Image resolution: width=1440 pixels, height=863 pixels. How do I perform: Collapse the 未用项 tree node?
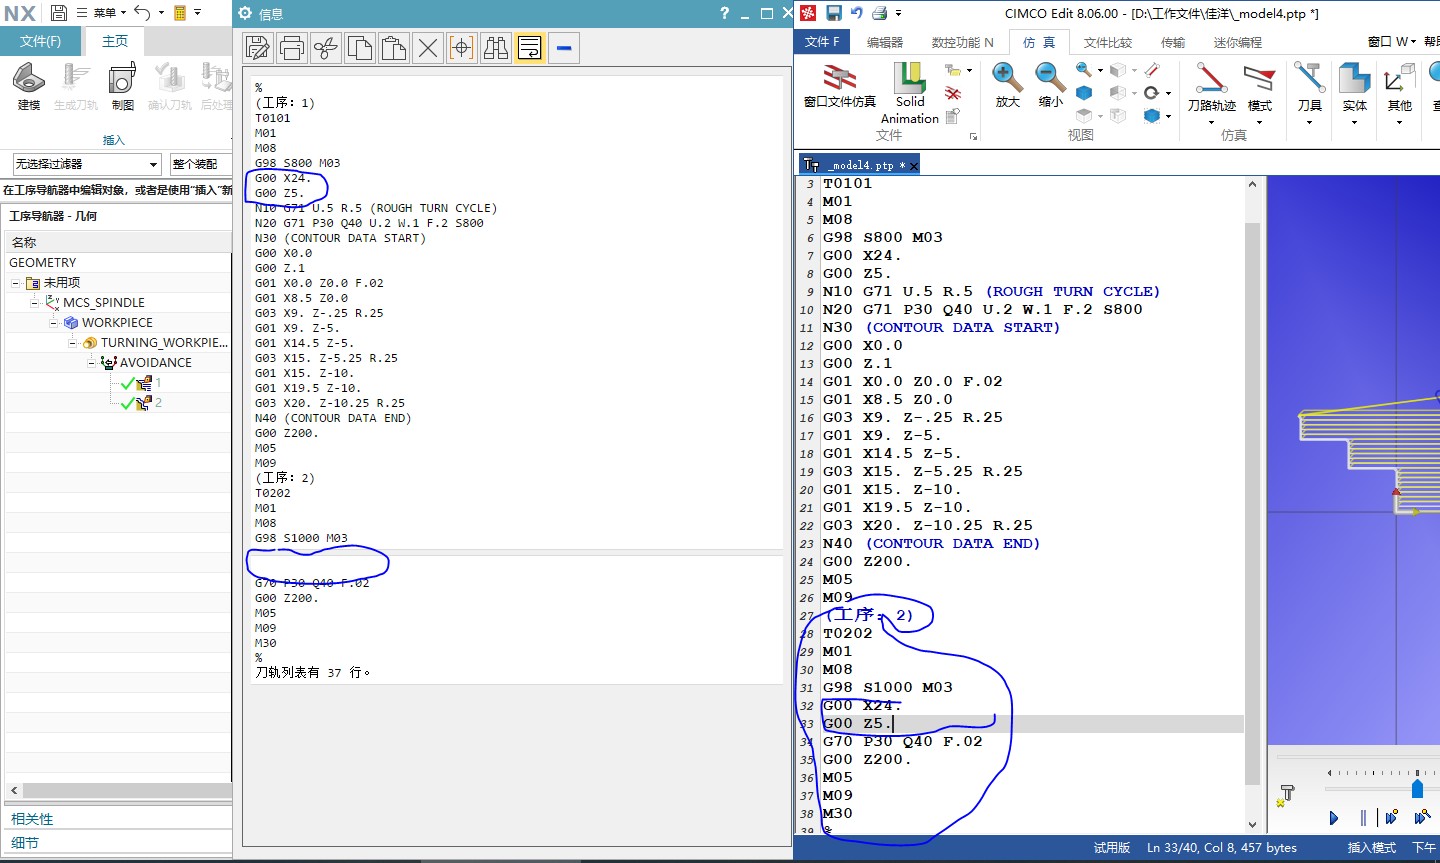16,283
